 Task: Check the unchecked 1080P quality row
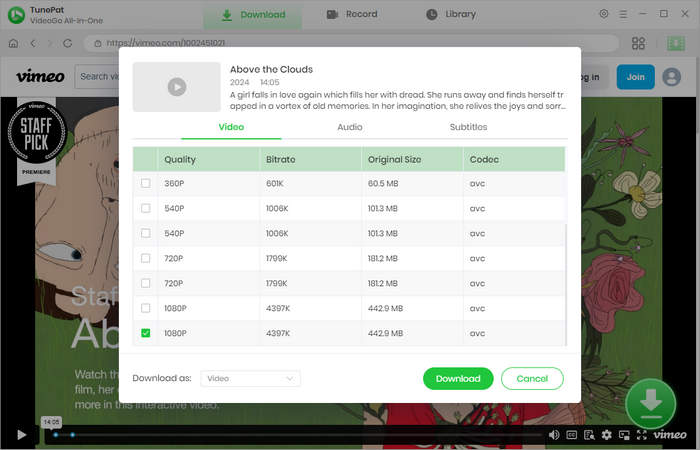tap(146, 308)
